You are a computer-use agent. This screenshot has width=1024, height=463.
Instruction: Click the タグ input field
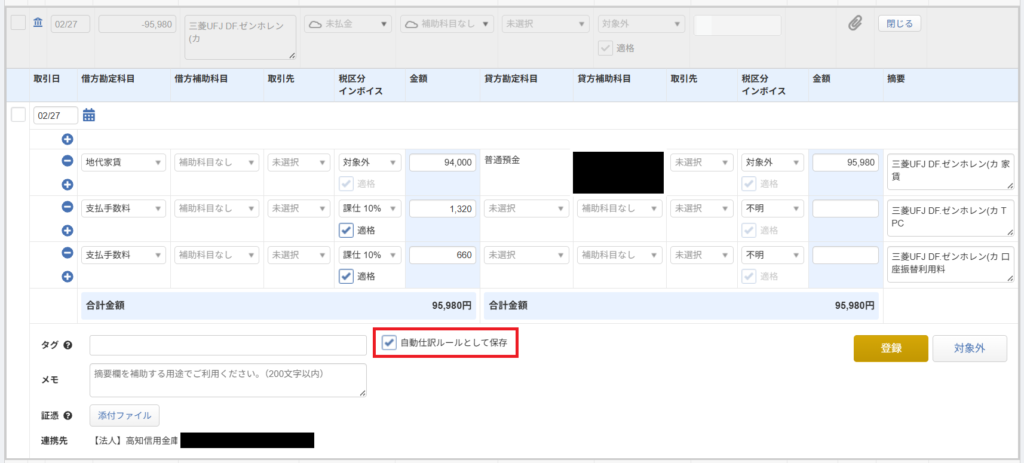pos(228,345)
